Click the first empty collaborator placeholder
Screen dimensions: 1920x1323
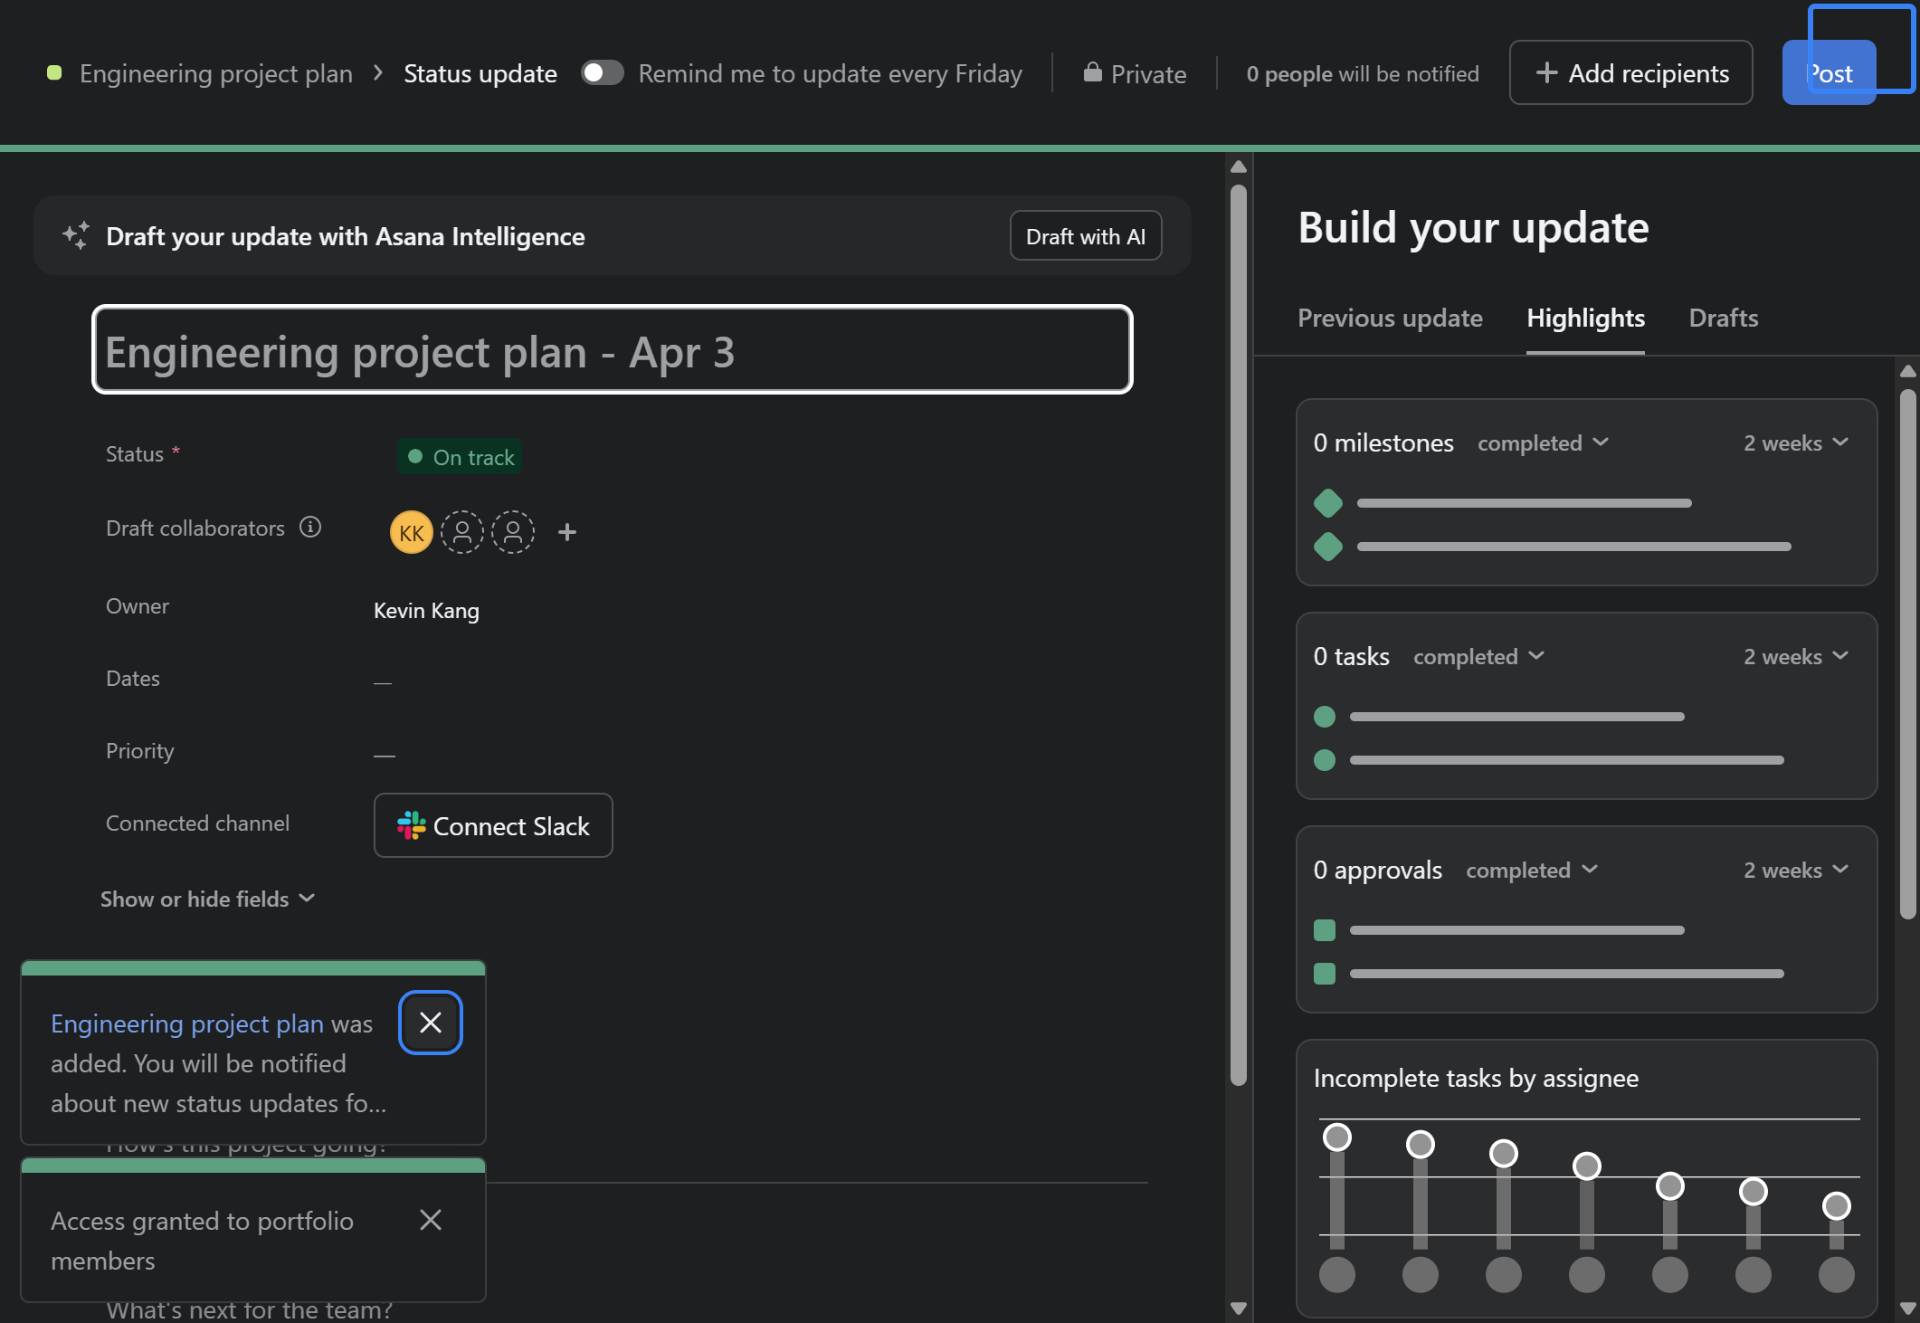462,532
